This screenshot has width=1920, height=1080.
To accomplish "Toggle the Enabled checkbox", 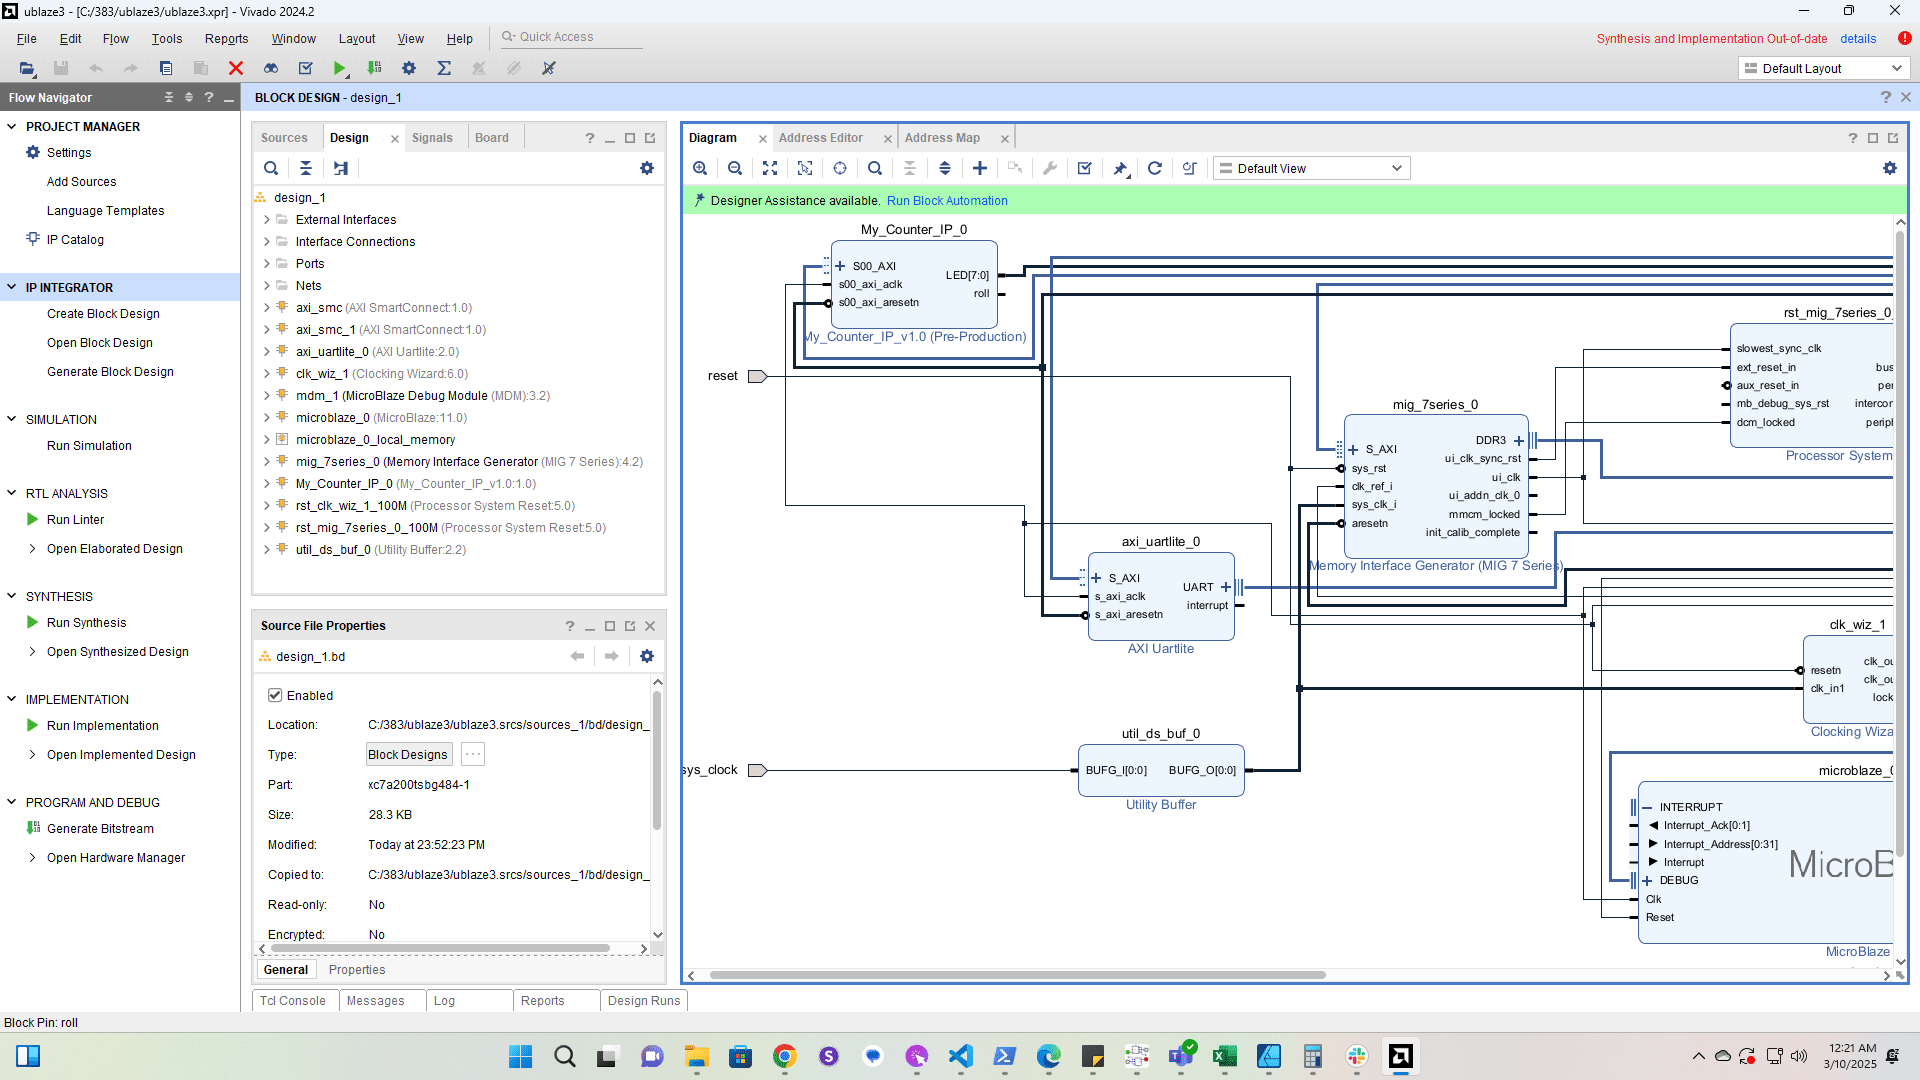I will click(275, 696).
